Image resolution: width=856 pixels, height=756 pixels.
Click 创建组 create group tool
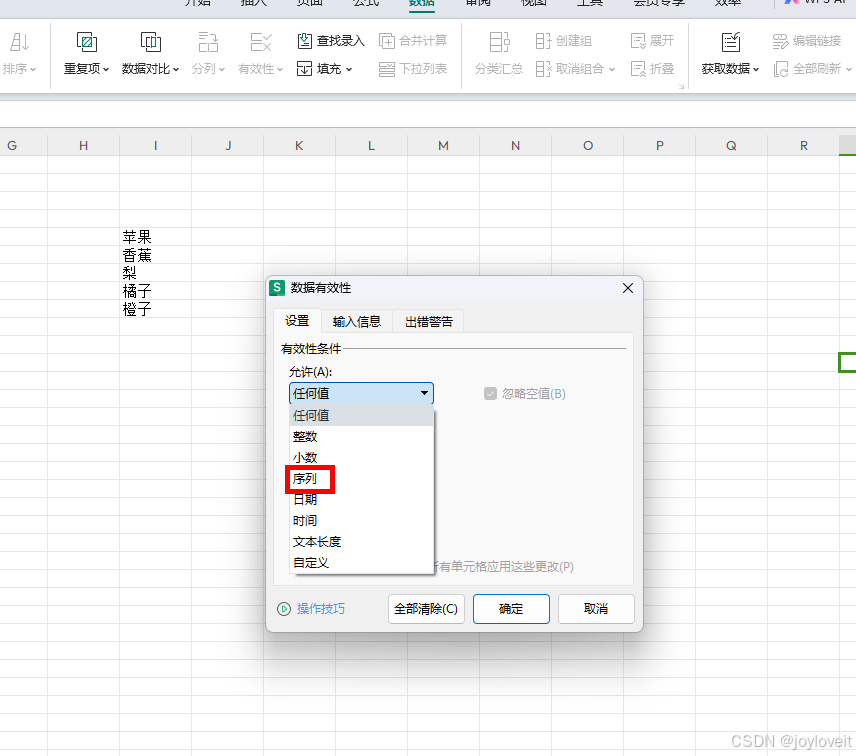point(563,40)
